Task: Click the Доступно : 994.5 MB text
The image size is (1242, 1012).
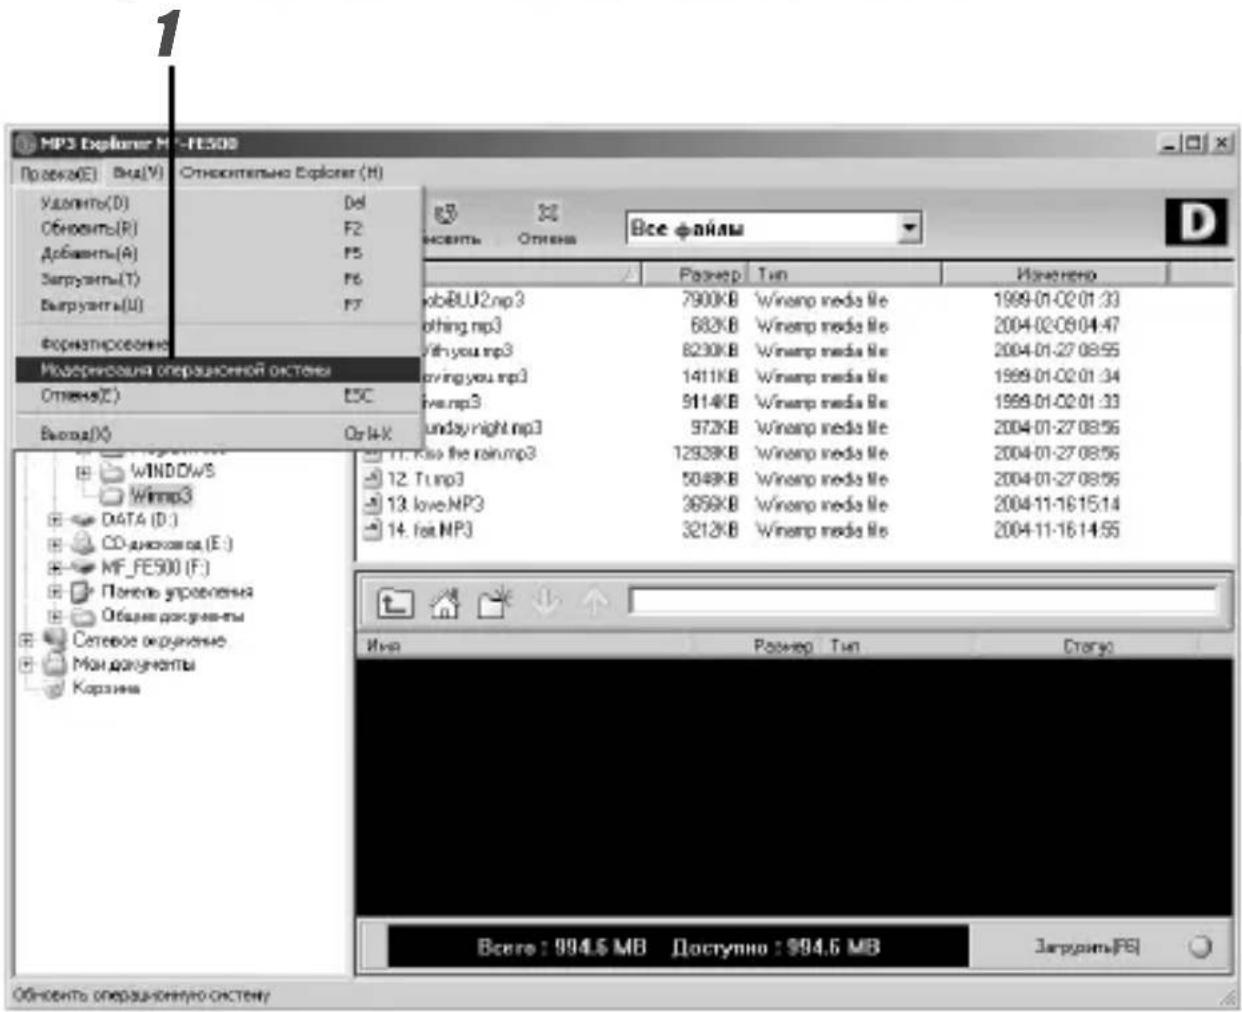Action: [x=776, y=947]
